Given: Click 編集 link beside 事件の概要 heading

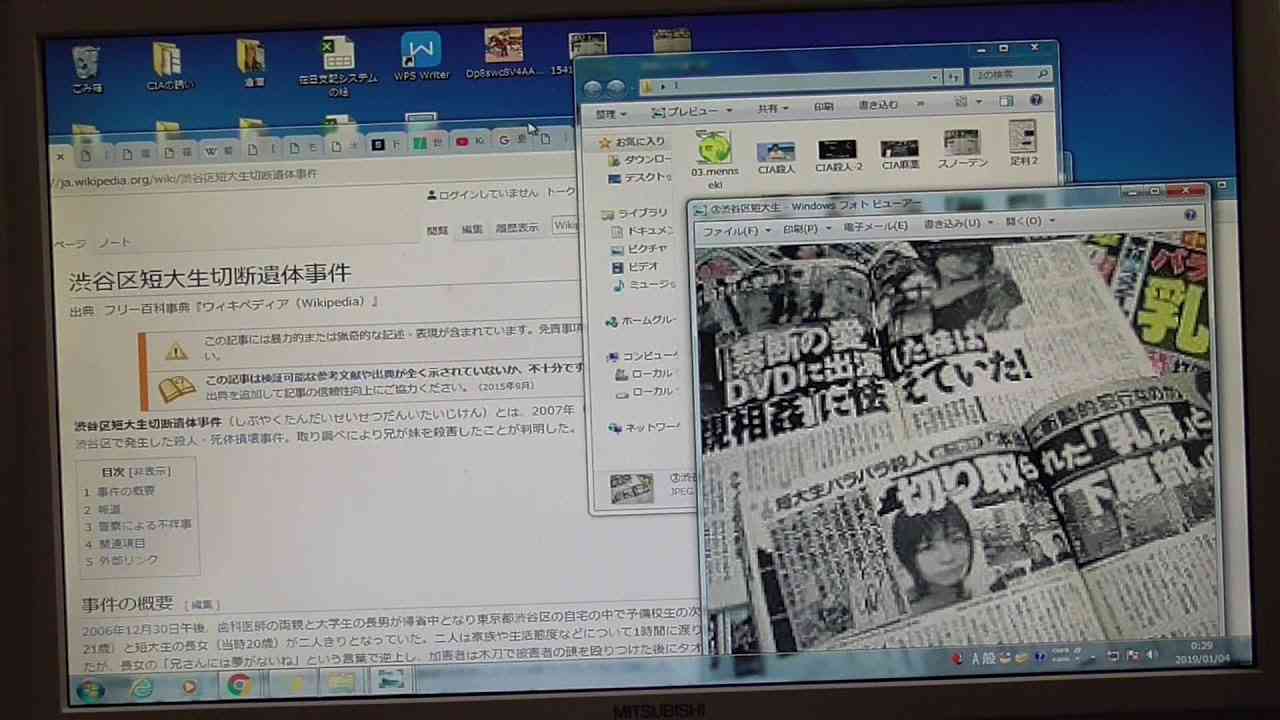Looking at the screenshot, I should (x=202, y=605).
